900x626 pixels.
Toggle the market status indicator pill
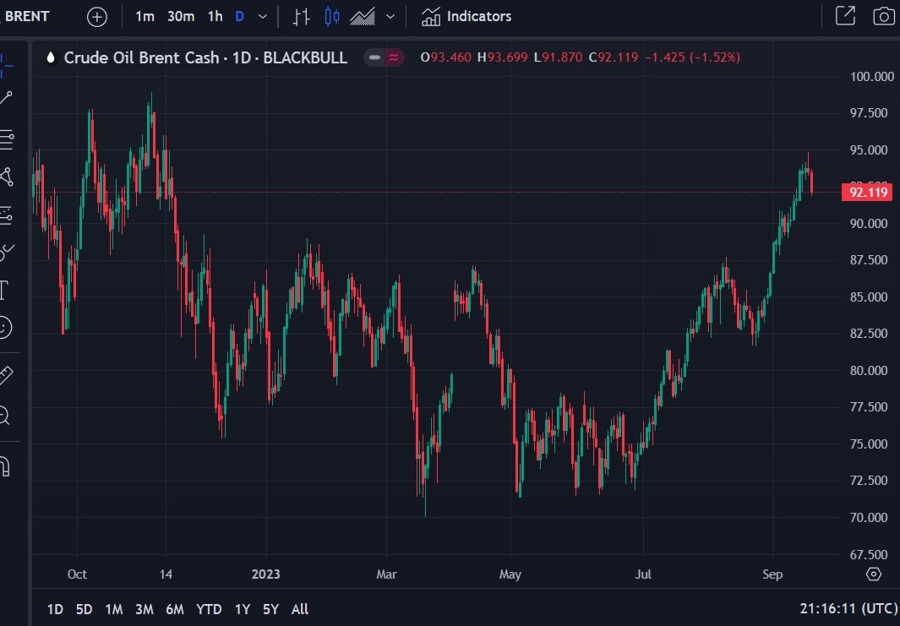[374, 57]
